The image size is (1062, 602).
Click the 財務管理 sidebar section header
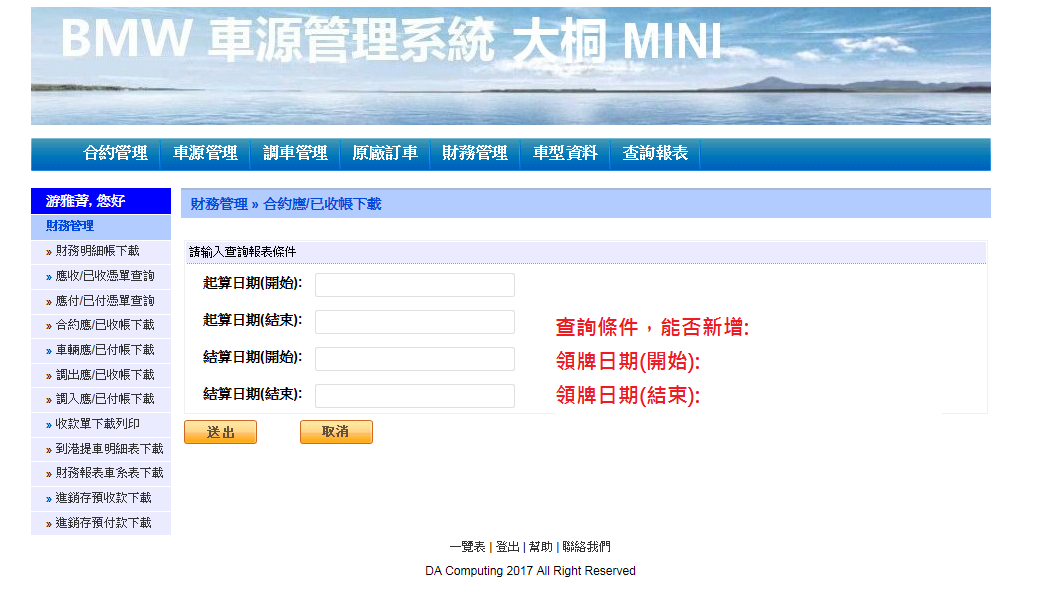click(70, 226)
